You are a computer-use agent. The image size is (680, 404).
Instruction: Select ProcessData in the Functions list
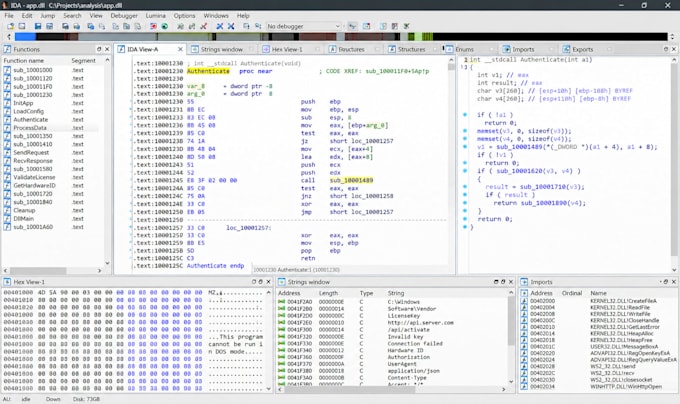pyautogui.click(x=50, y=128)
